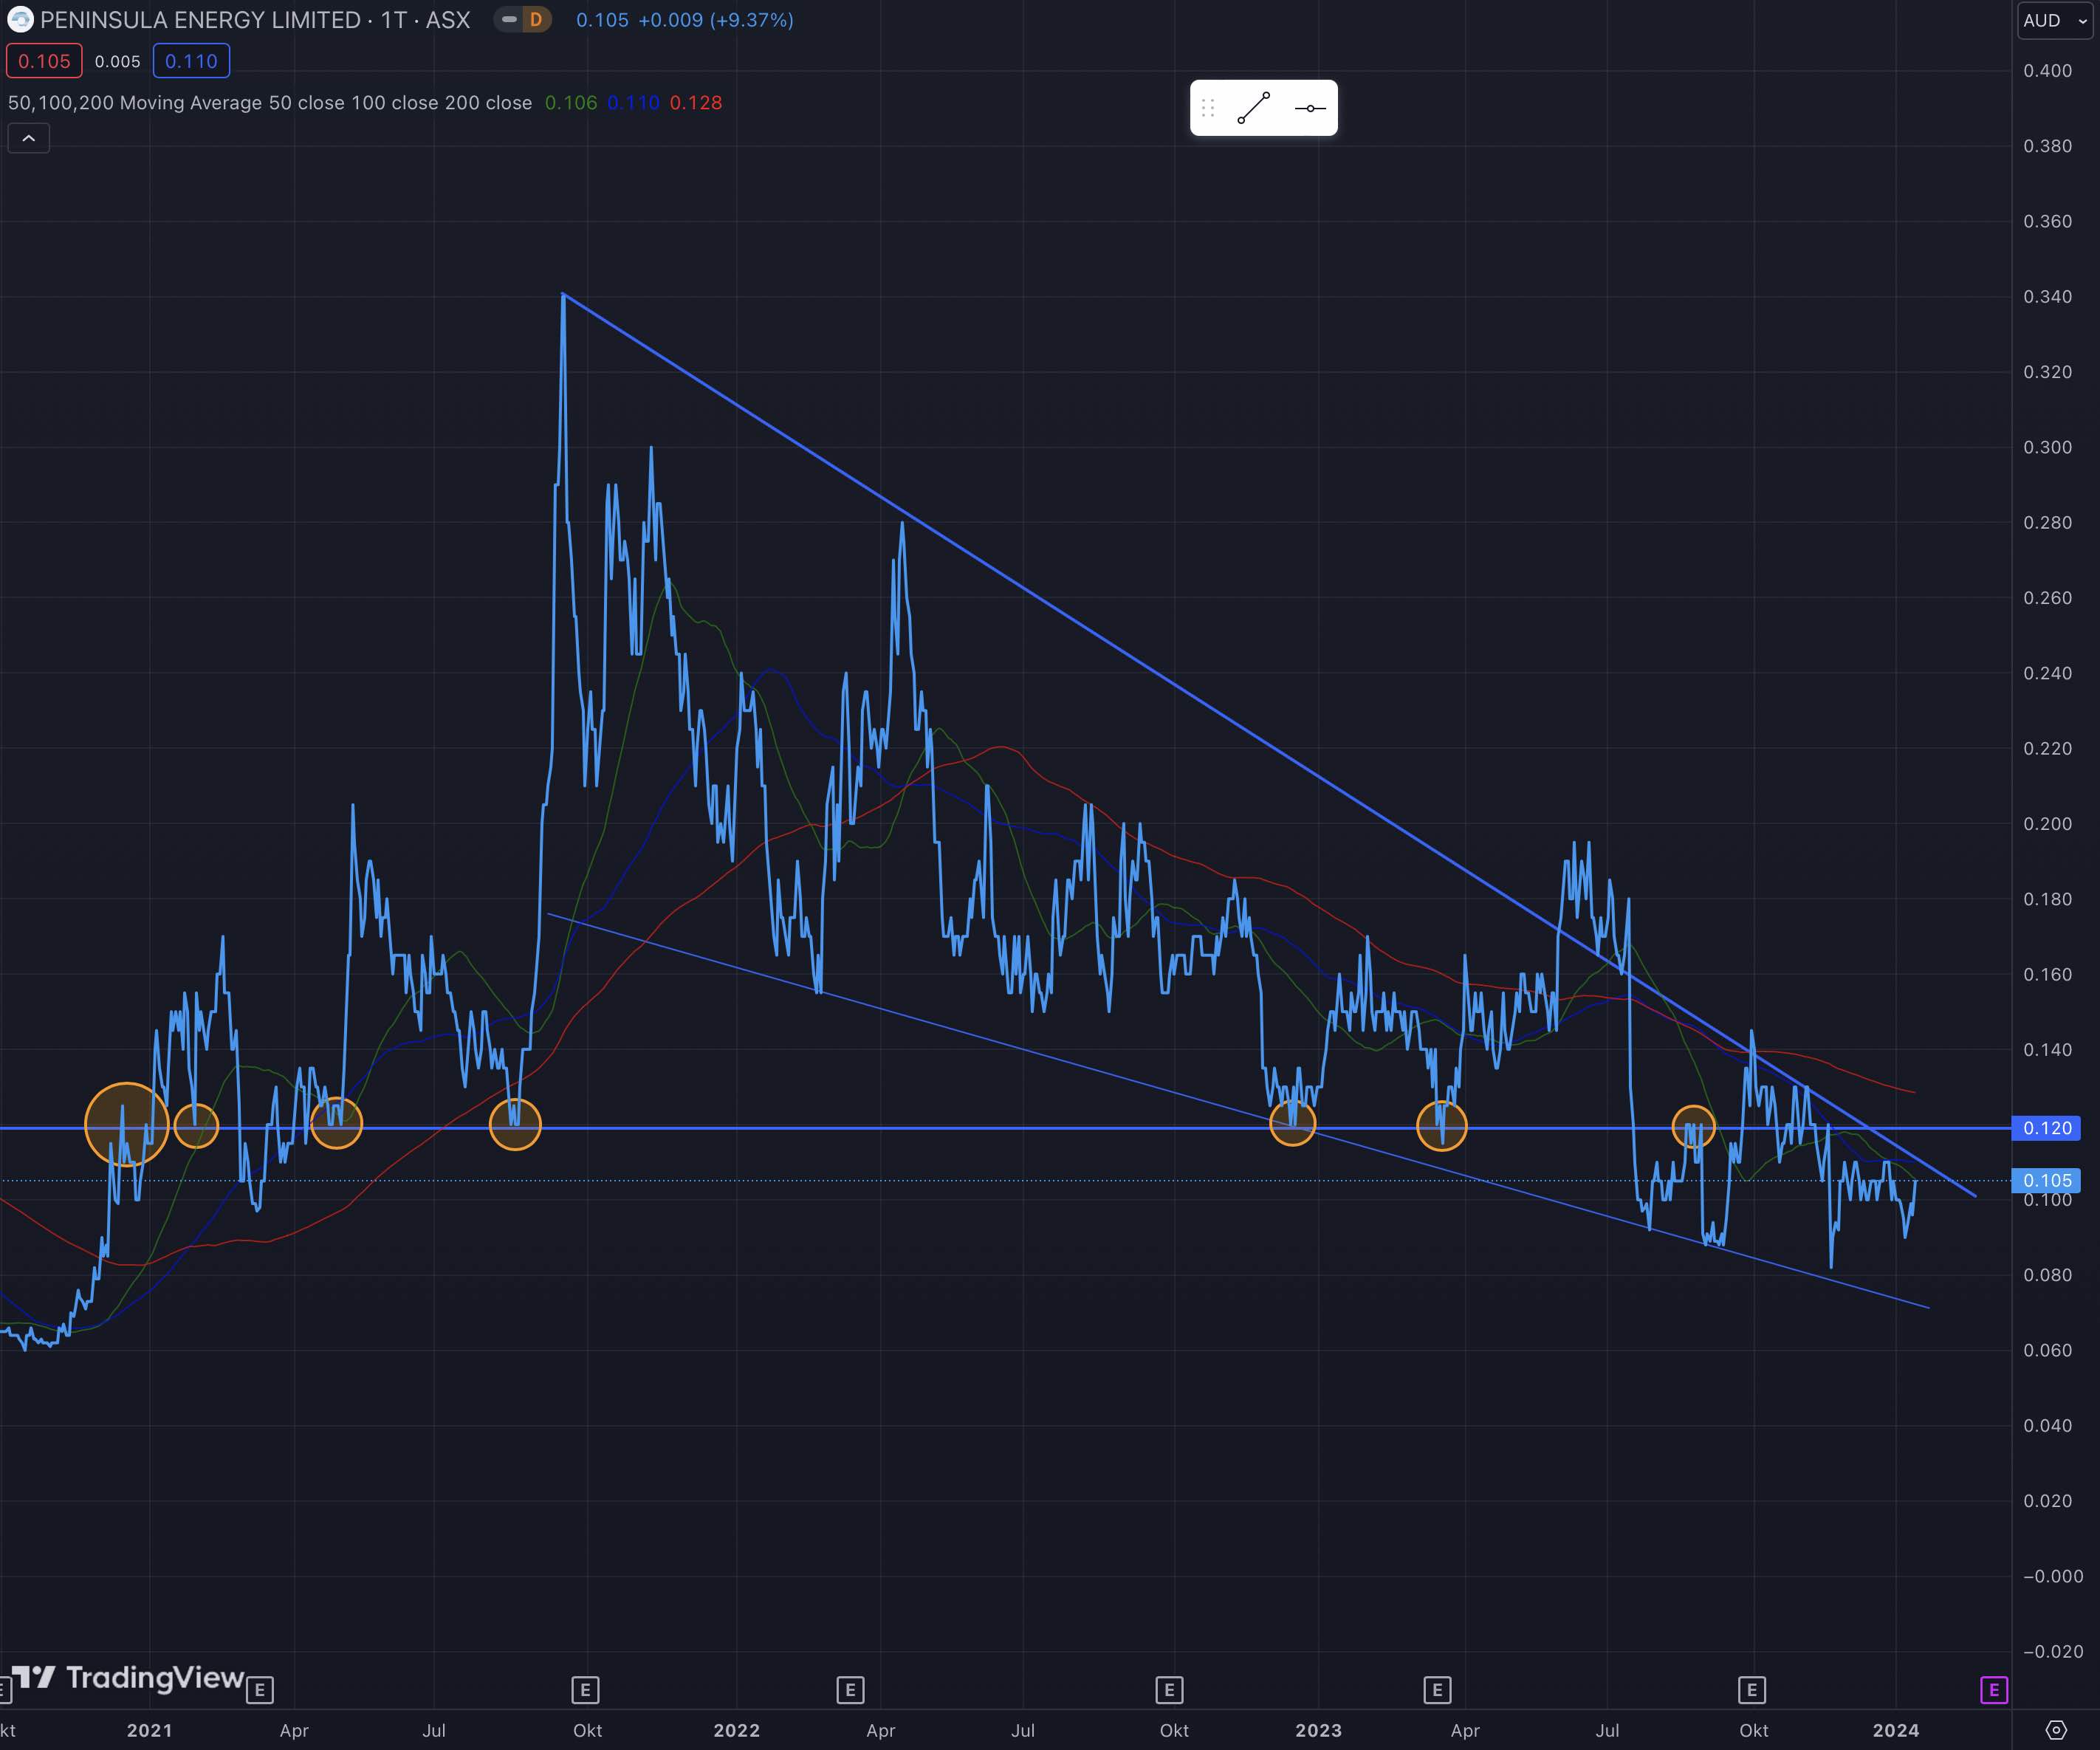
Task: Grab the floating toolbar drag handle
Action: [1208, 108]
